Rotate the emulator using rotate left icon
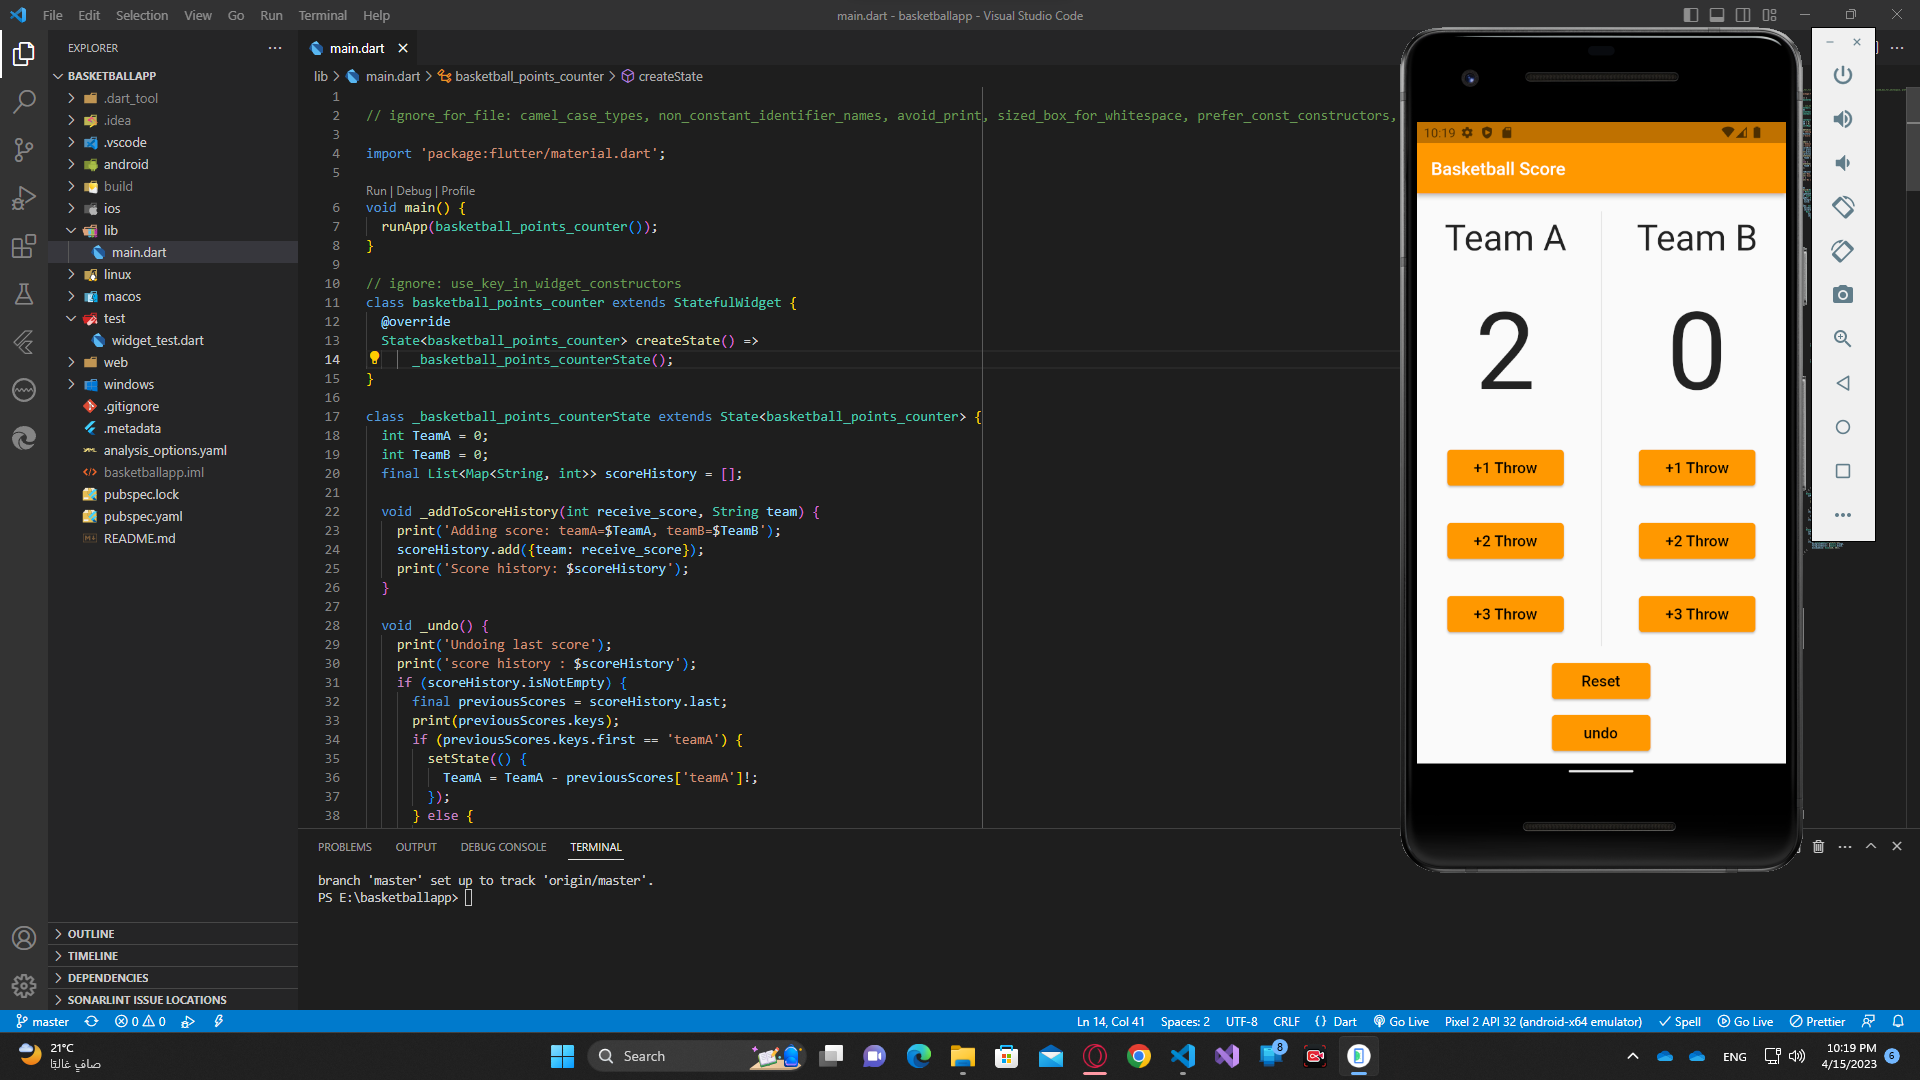The width and height of the screenshot is (1920, 1080). coord(1843,207)
